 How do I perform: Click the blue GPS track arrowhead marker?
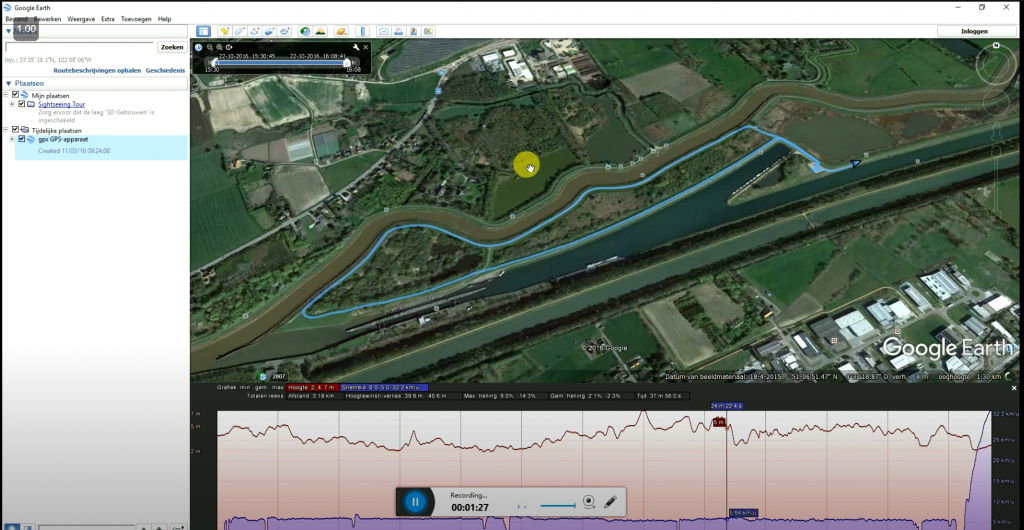pos(855,164)
